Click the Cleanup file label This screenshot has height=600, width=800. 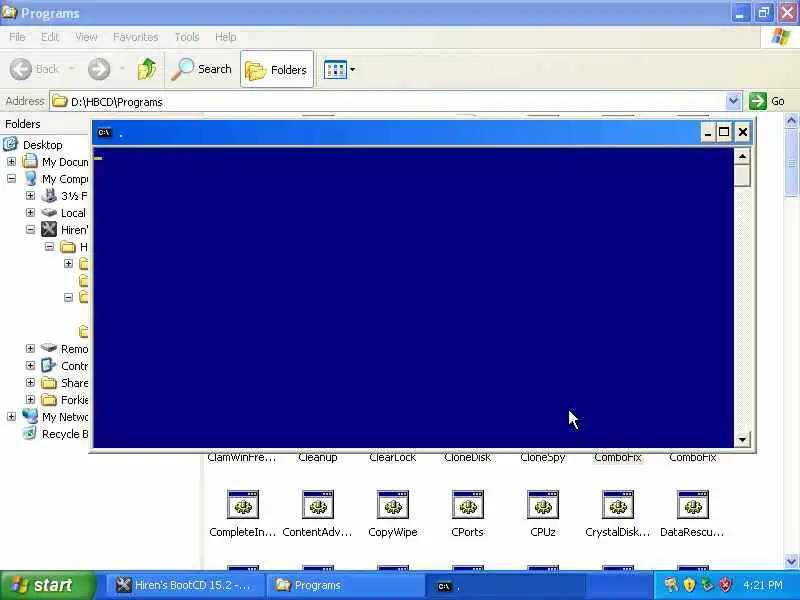(317, 458)
